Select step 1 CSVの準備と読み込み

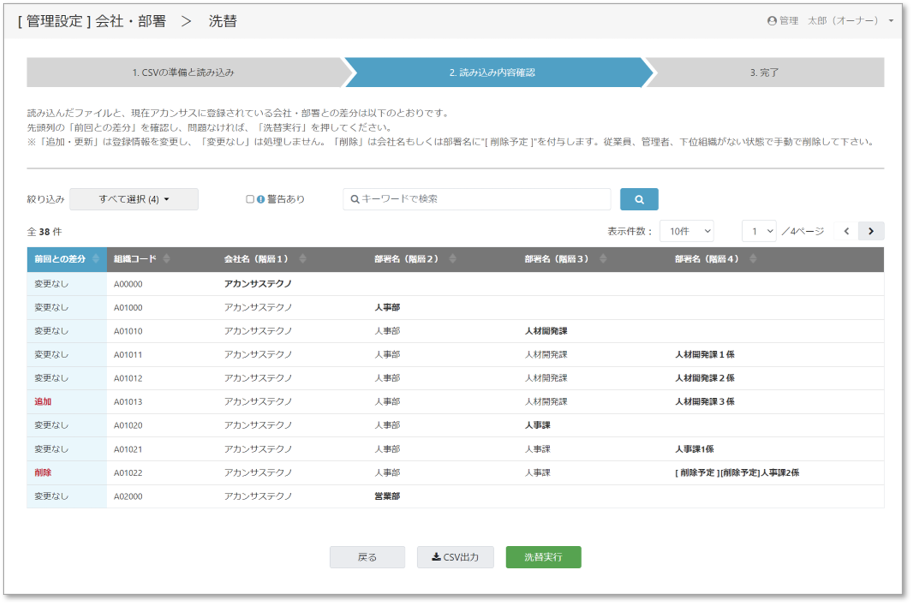point(183,72)
